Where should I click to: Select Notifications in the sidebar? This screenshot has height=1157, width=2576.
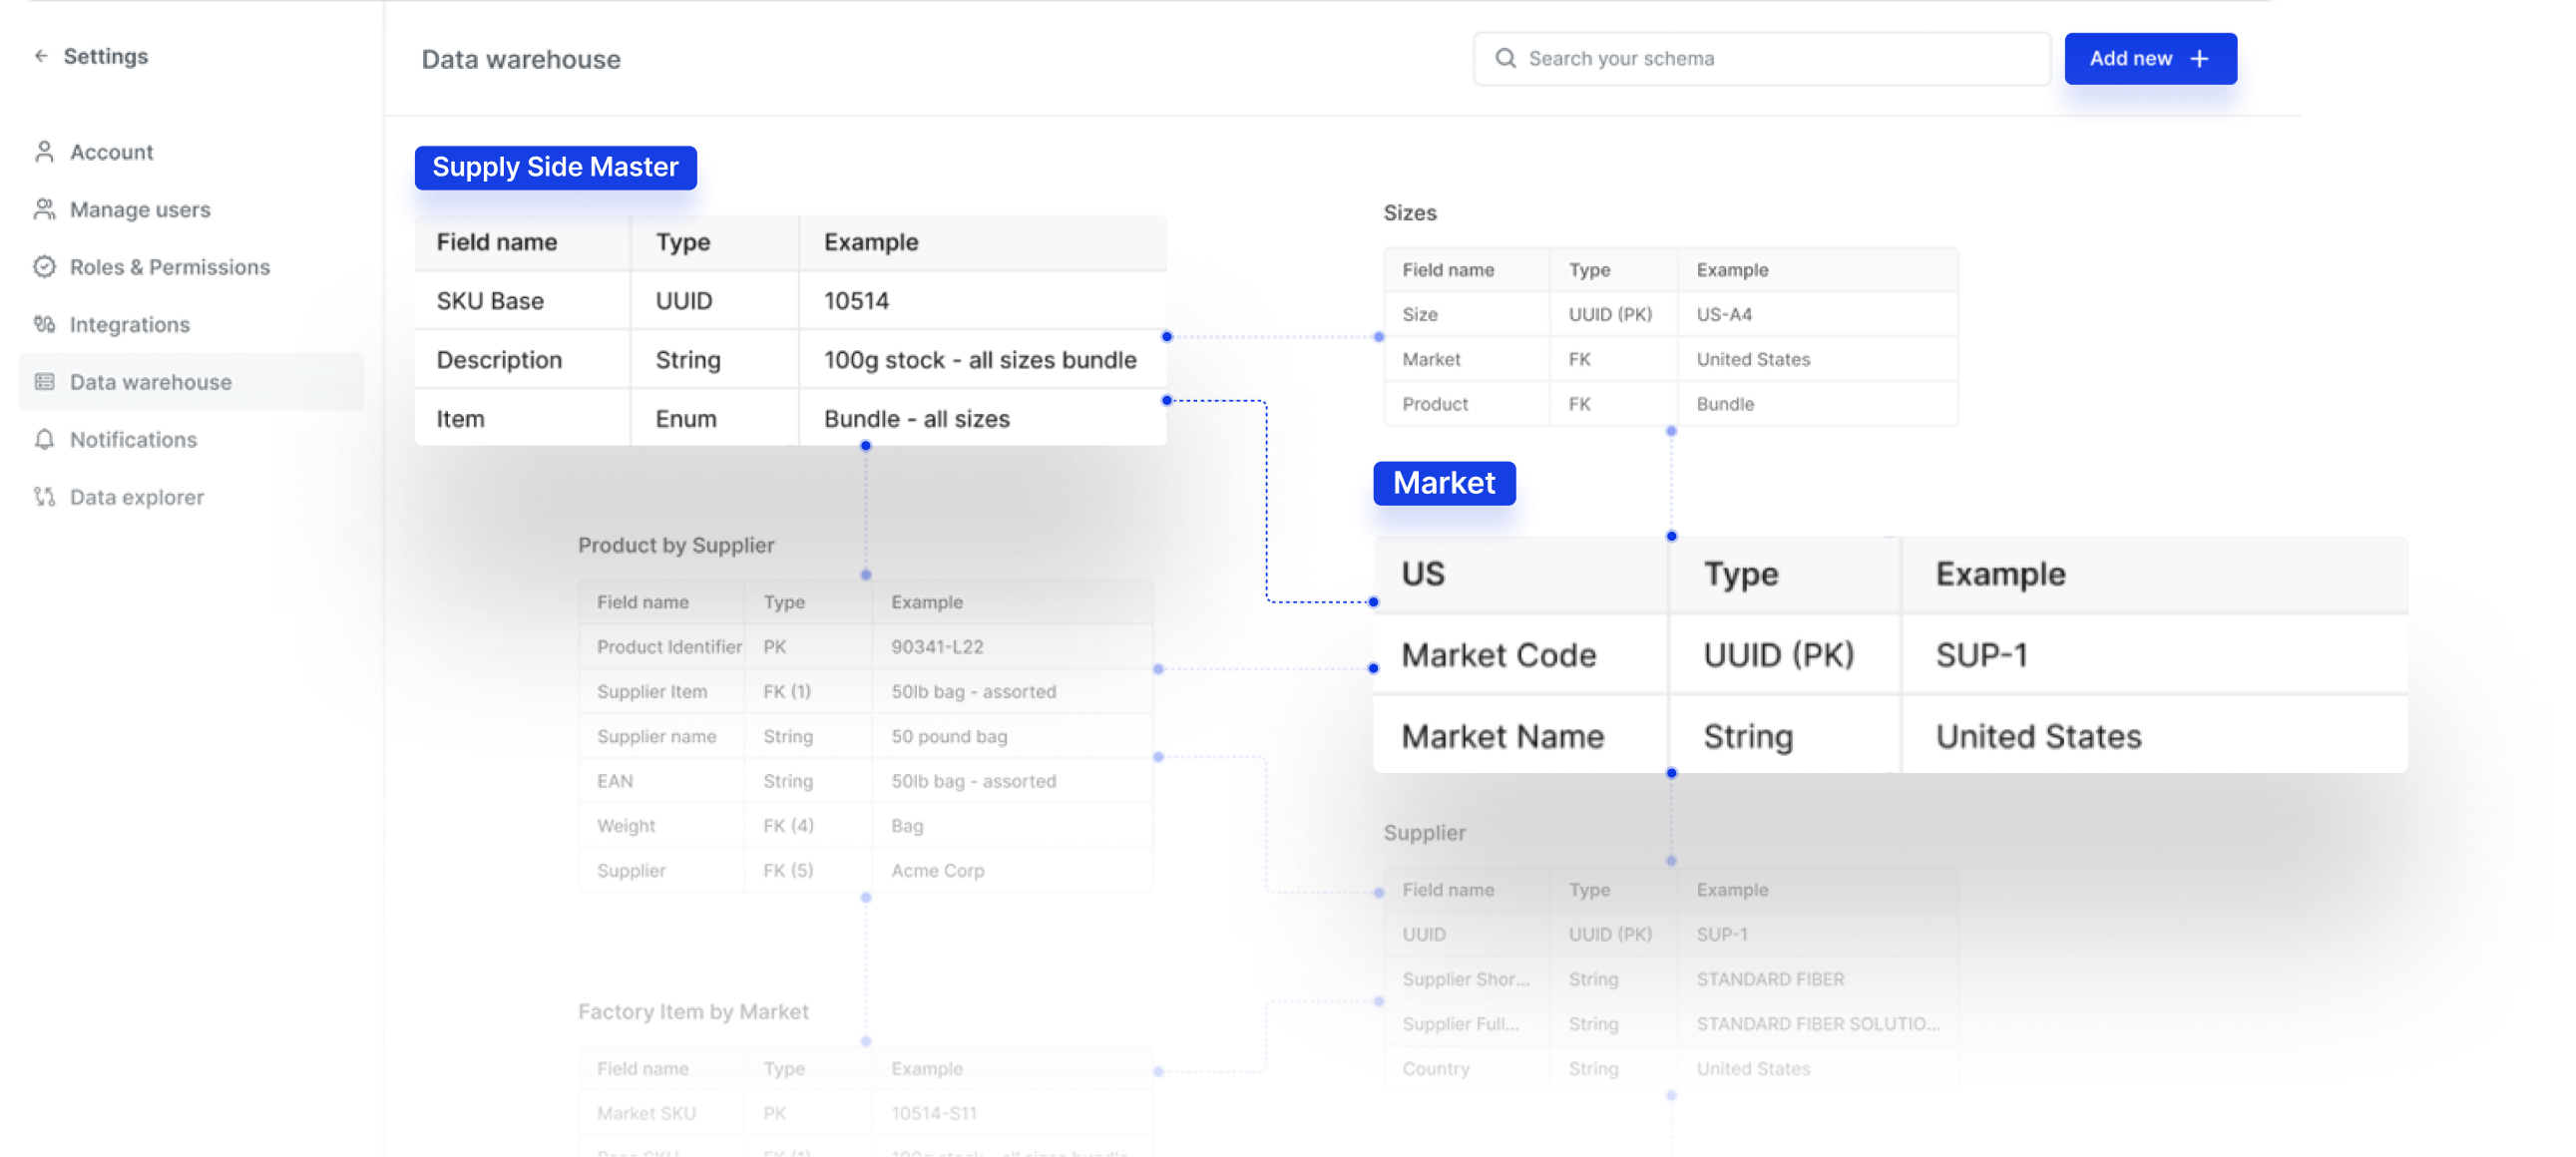(x=133, y=439)
